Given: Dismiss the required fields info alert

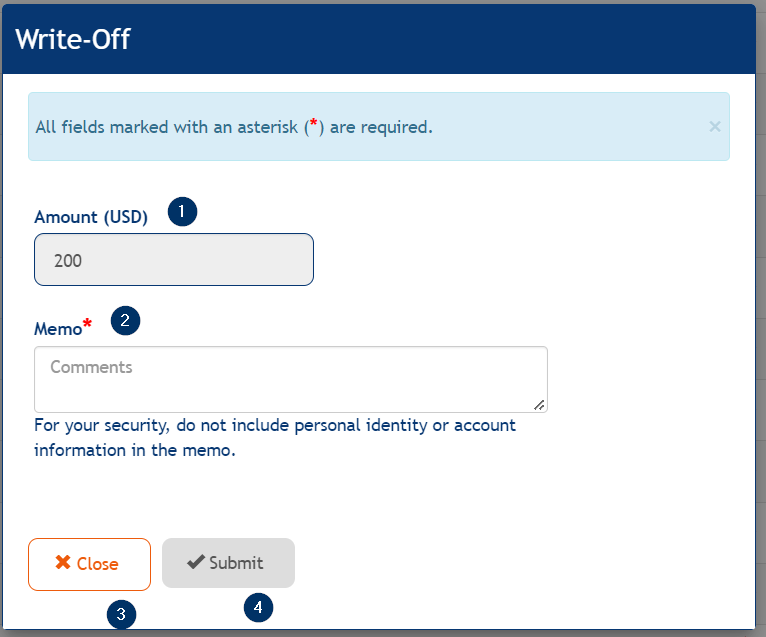Looking at the screenshot, I should point(714,127).
